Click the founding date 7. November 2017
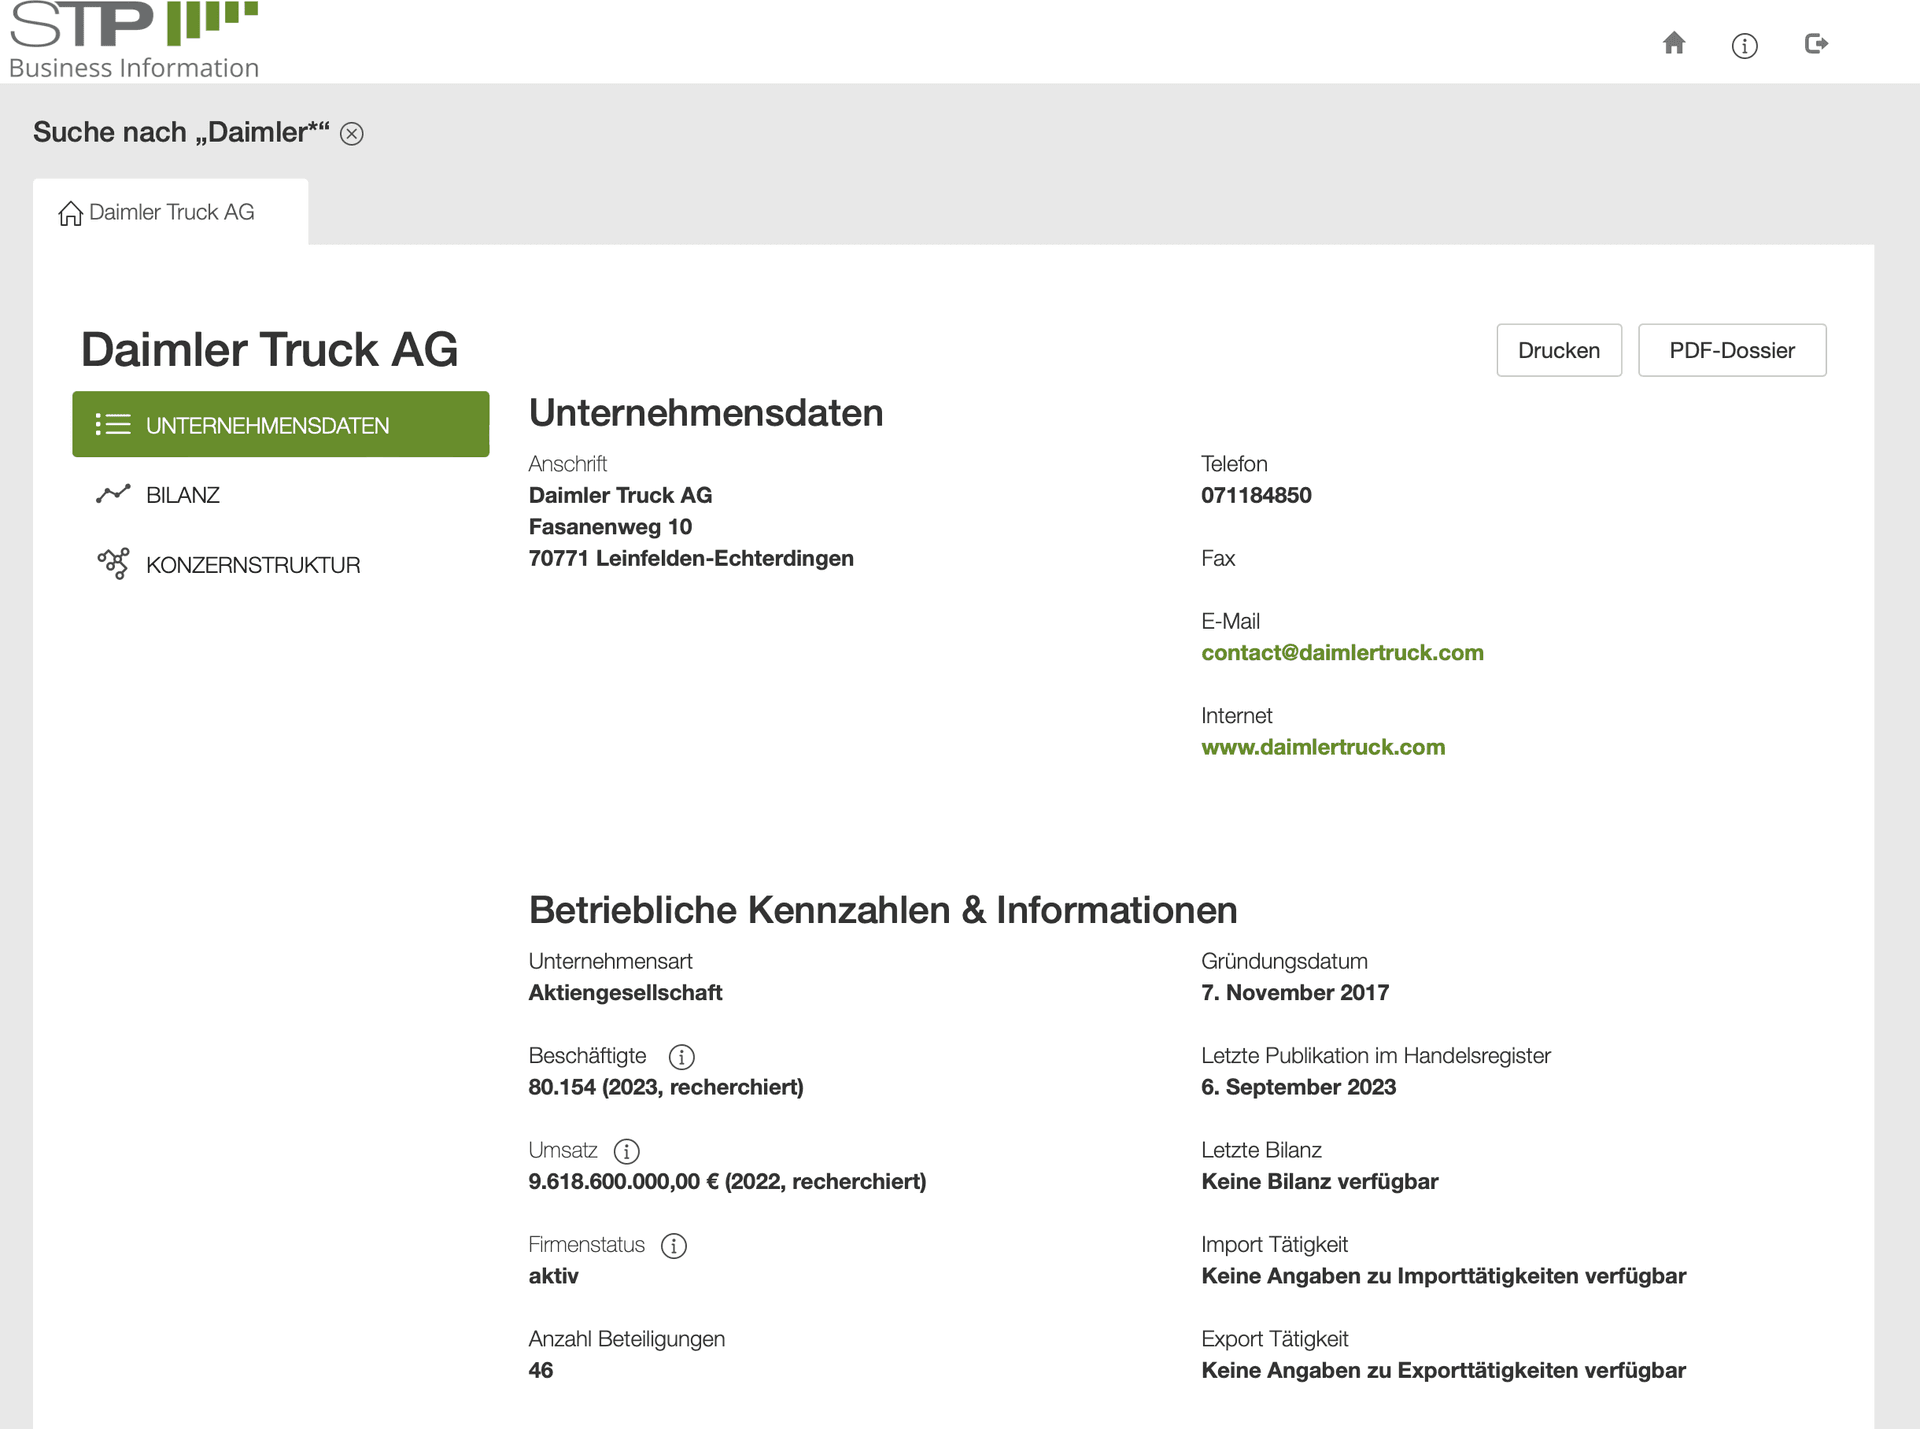The width and height of the screenshot is (1920, 1429). tap(1295, 993)
